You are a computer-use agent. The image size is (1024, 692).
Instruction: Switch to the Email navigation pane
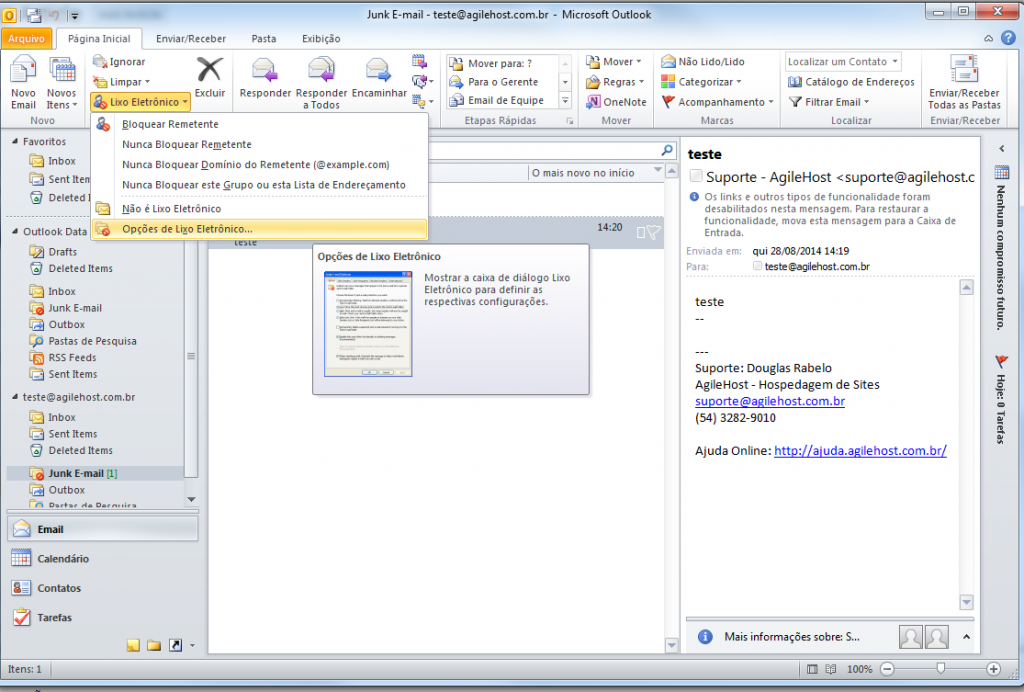point(103,529)
